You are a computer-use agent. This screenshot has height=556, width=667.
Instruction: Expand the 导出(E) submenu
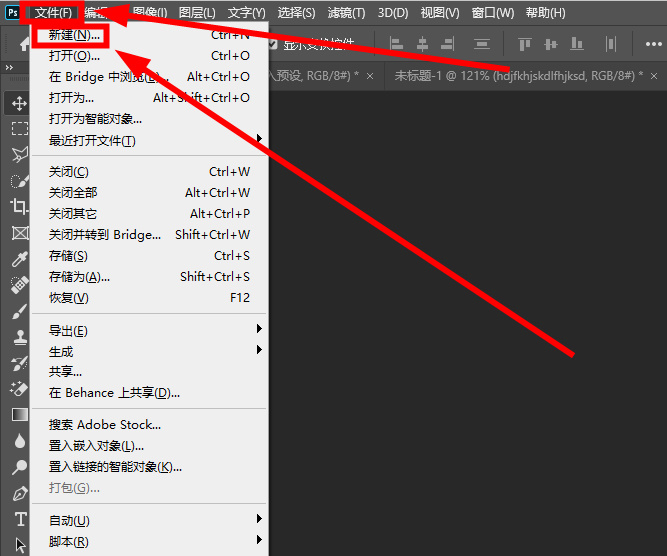(x=149, y=330)
